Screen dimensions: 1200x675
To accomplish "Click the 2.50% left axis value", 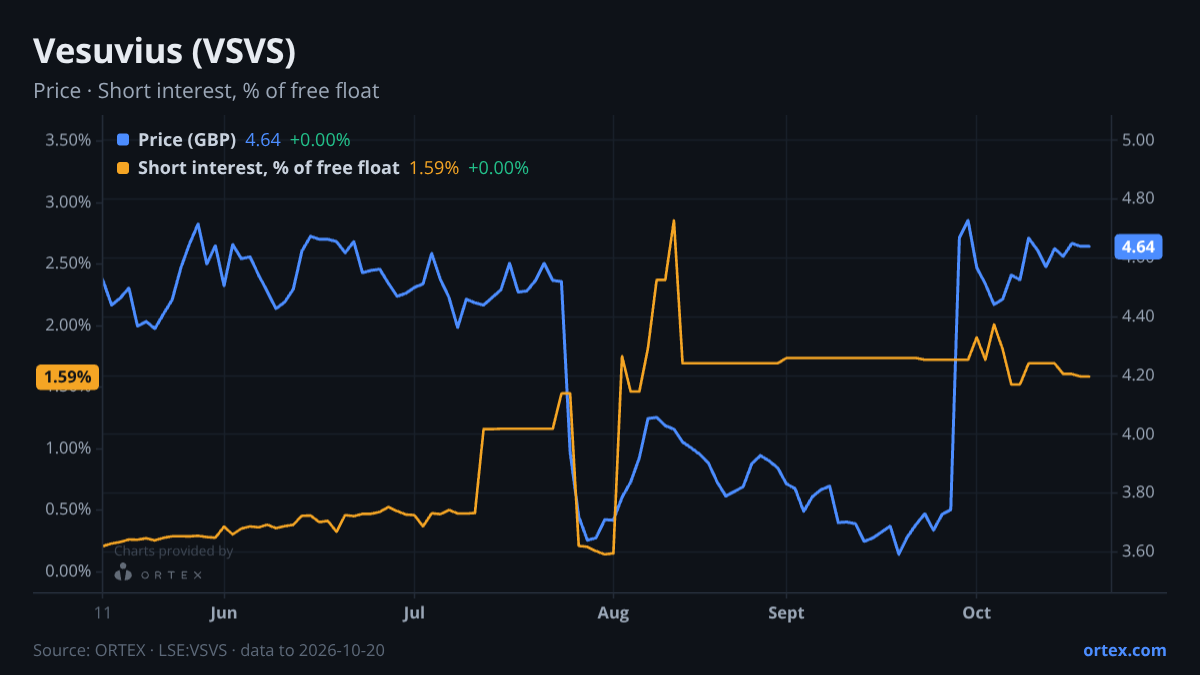I will click(68, 263).
